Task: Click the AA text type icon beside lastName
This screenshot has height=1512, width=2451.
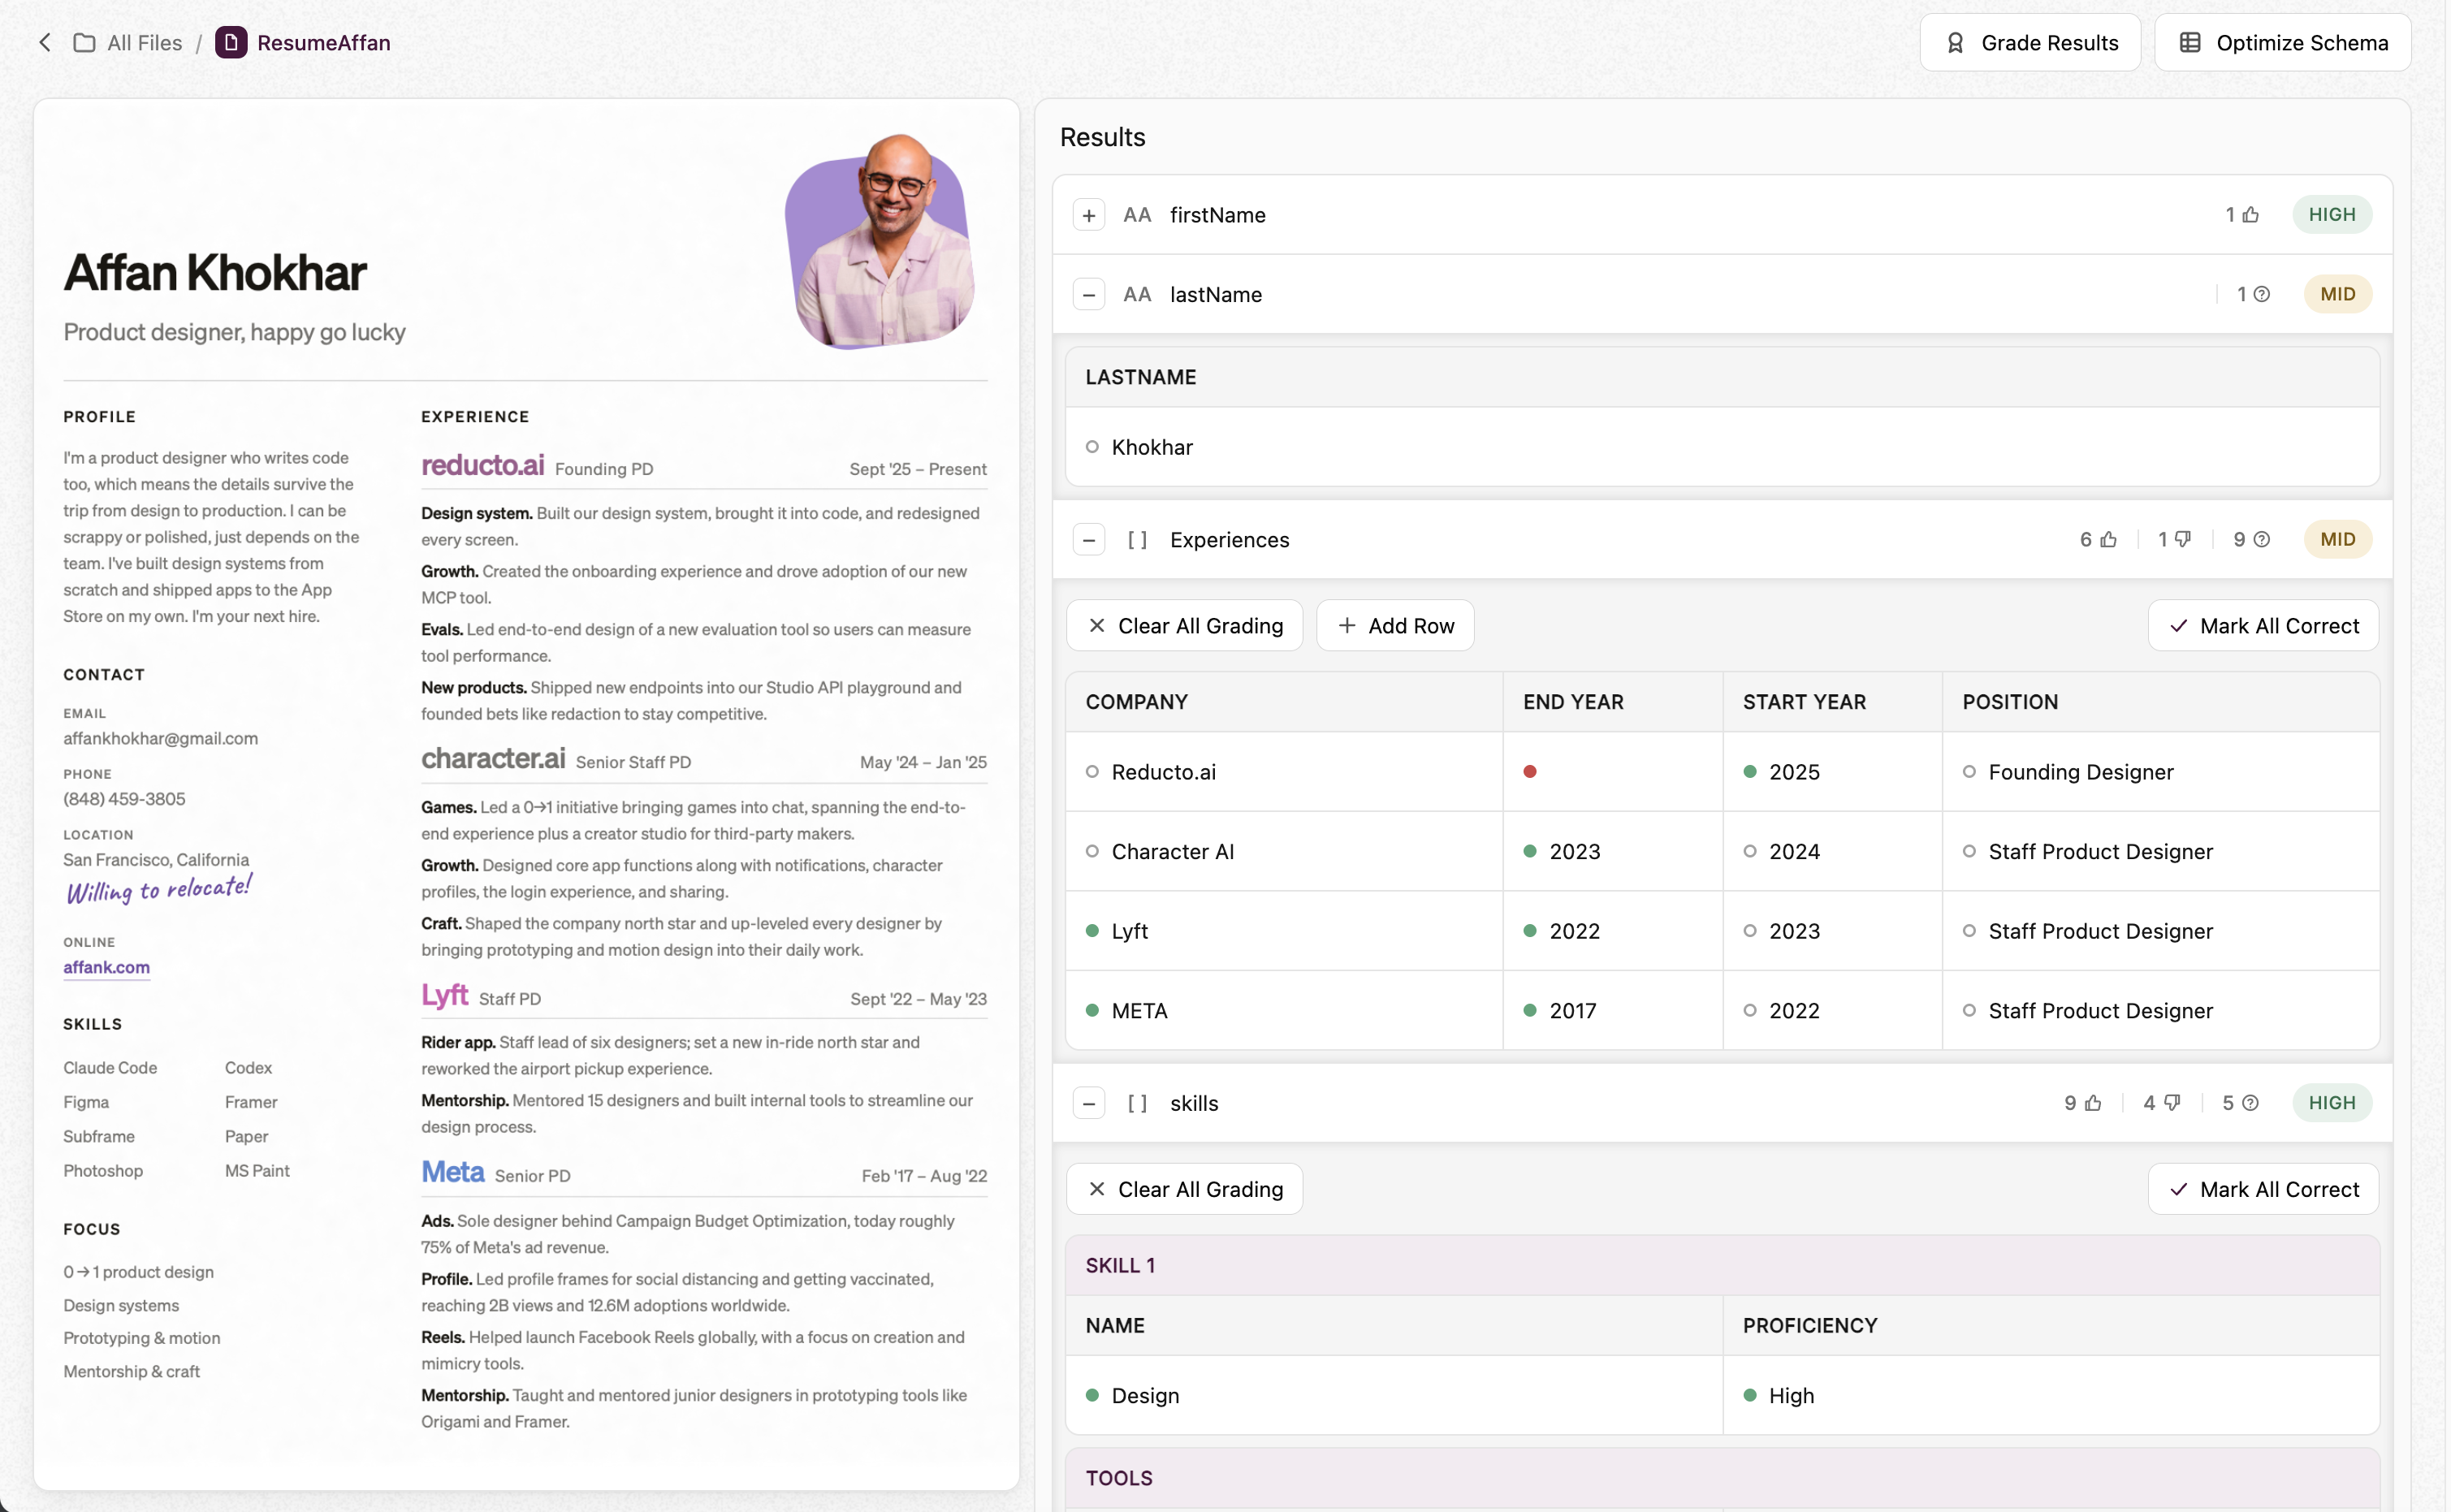Action: pyautogui.click(x=1137, y=294)
